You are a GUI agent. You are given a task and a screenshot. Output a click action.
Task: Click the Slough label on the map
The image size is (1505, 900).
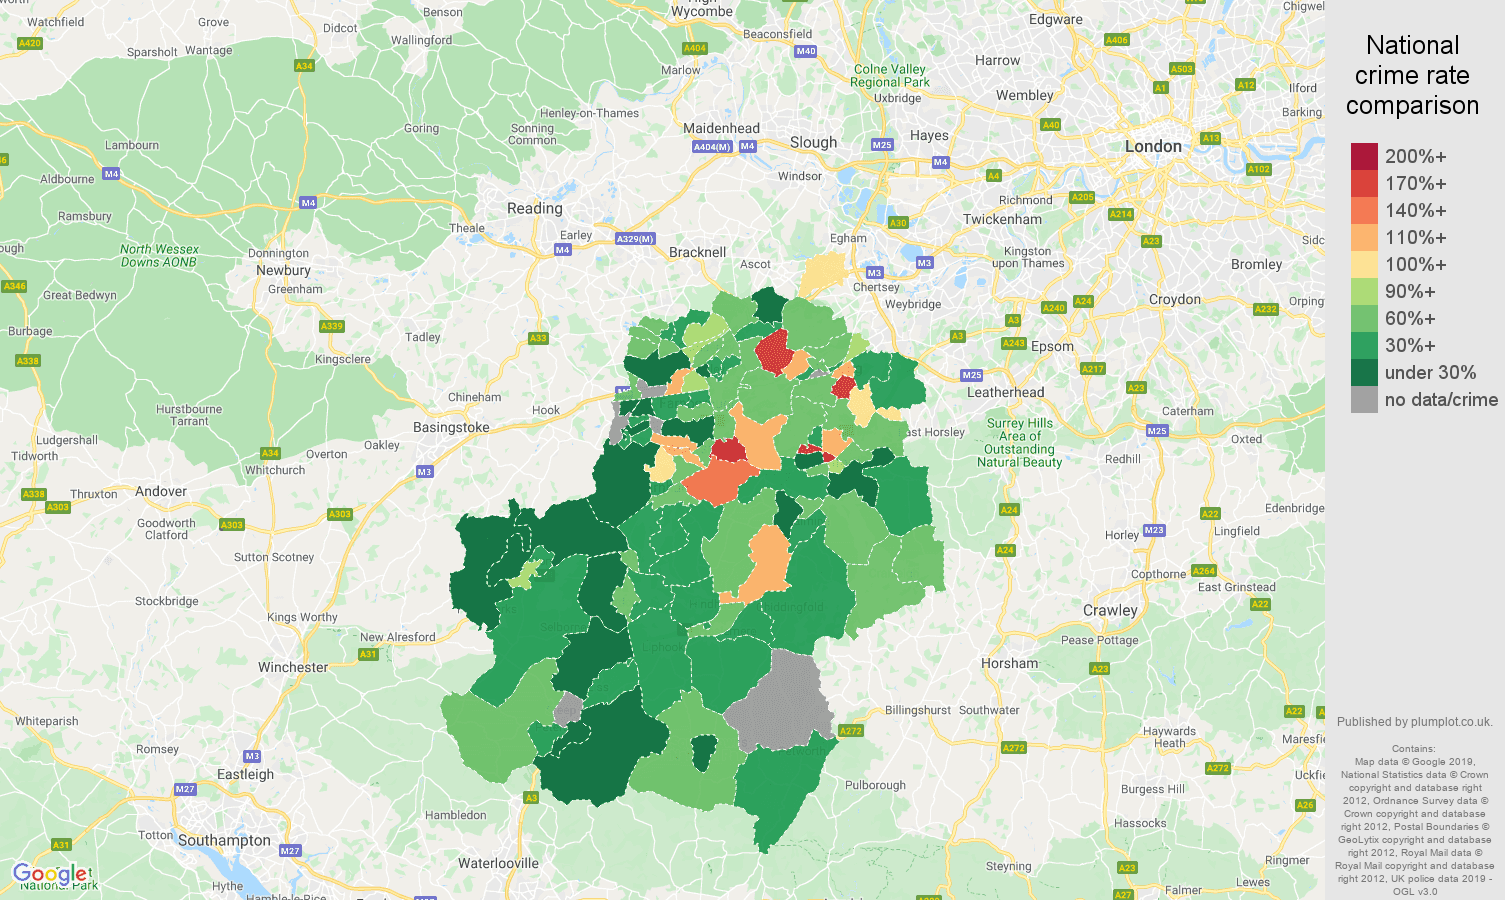pyautogui.click(x=814, y=142)
